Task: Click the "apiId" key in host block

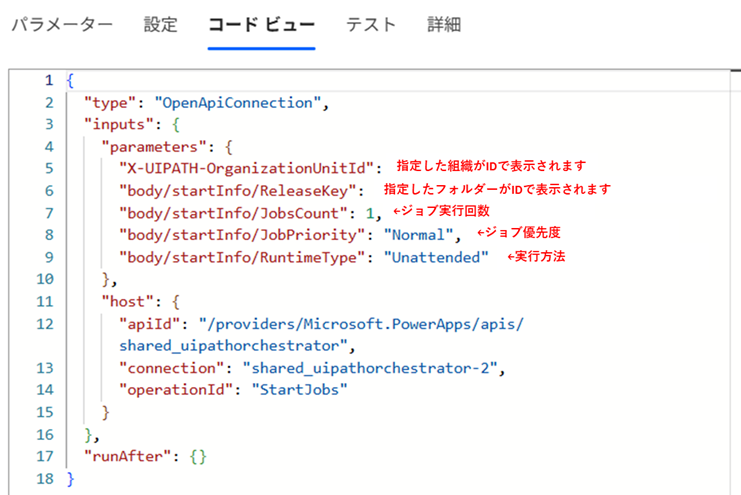Action: coord(147,323)
